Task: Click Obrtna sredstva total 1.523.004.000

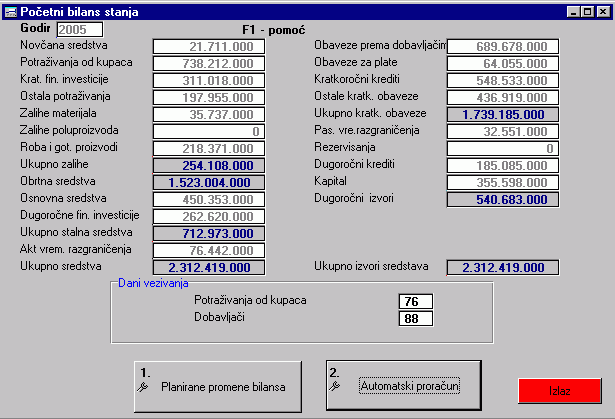Action: tap(209, 182)
